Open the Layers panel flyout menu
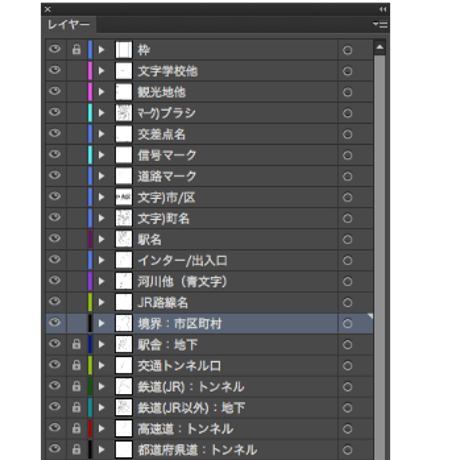 [380, 25]
